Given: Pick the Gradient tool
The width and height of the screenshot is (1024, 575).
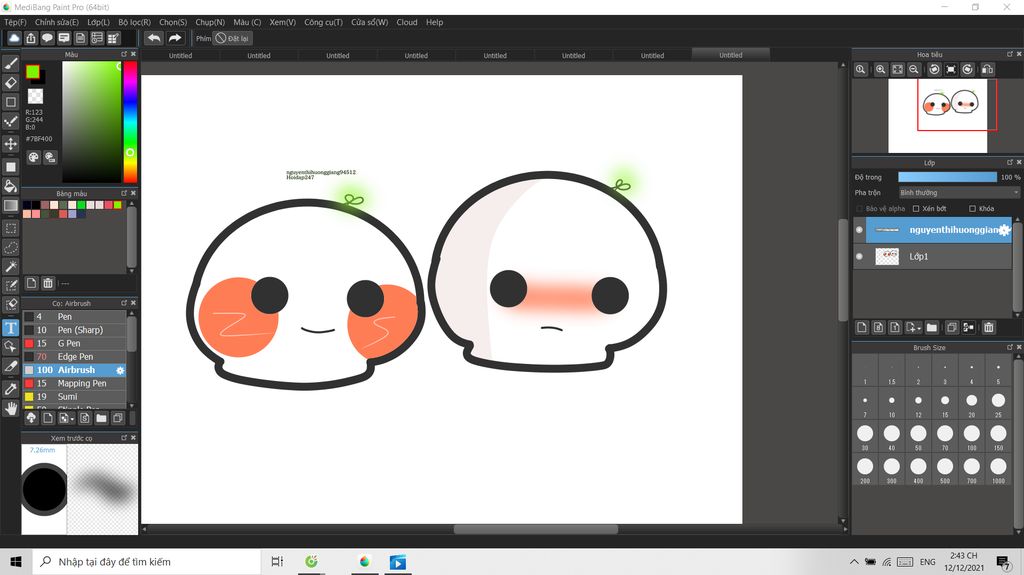Looking at the screenshot, I should (10, 206).
